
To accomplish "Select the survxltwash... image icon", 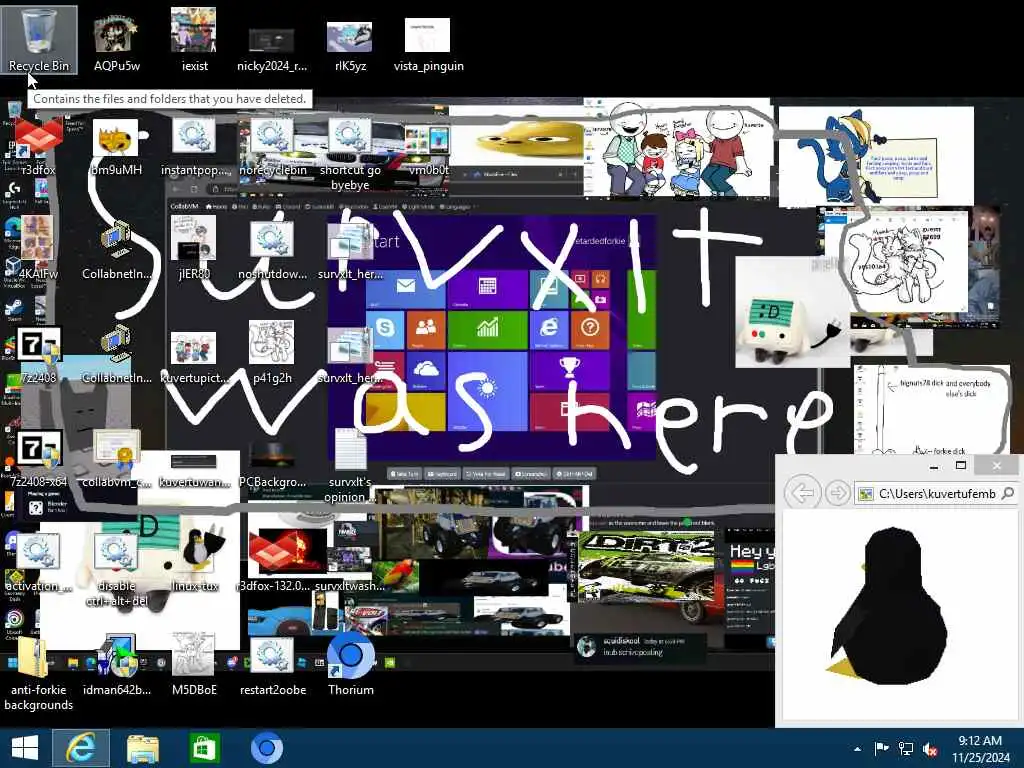I will [350, 567].
